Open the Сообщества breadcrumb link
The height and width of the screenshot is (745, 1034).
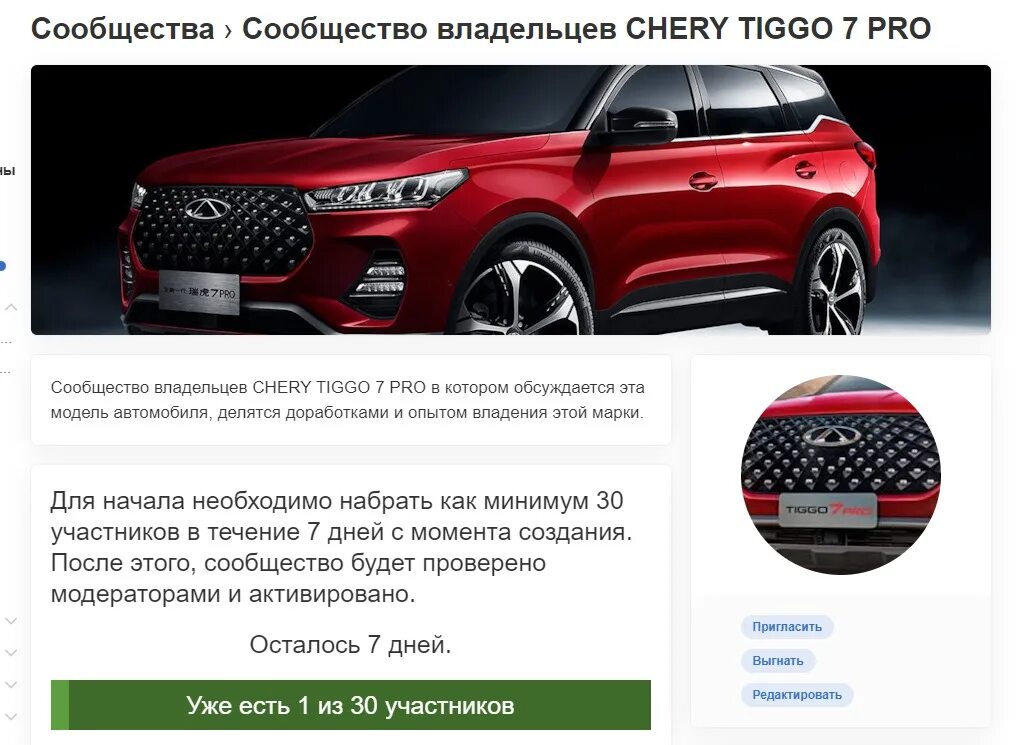[123, 29]
